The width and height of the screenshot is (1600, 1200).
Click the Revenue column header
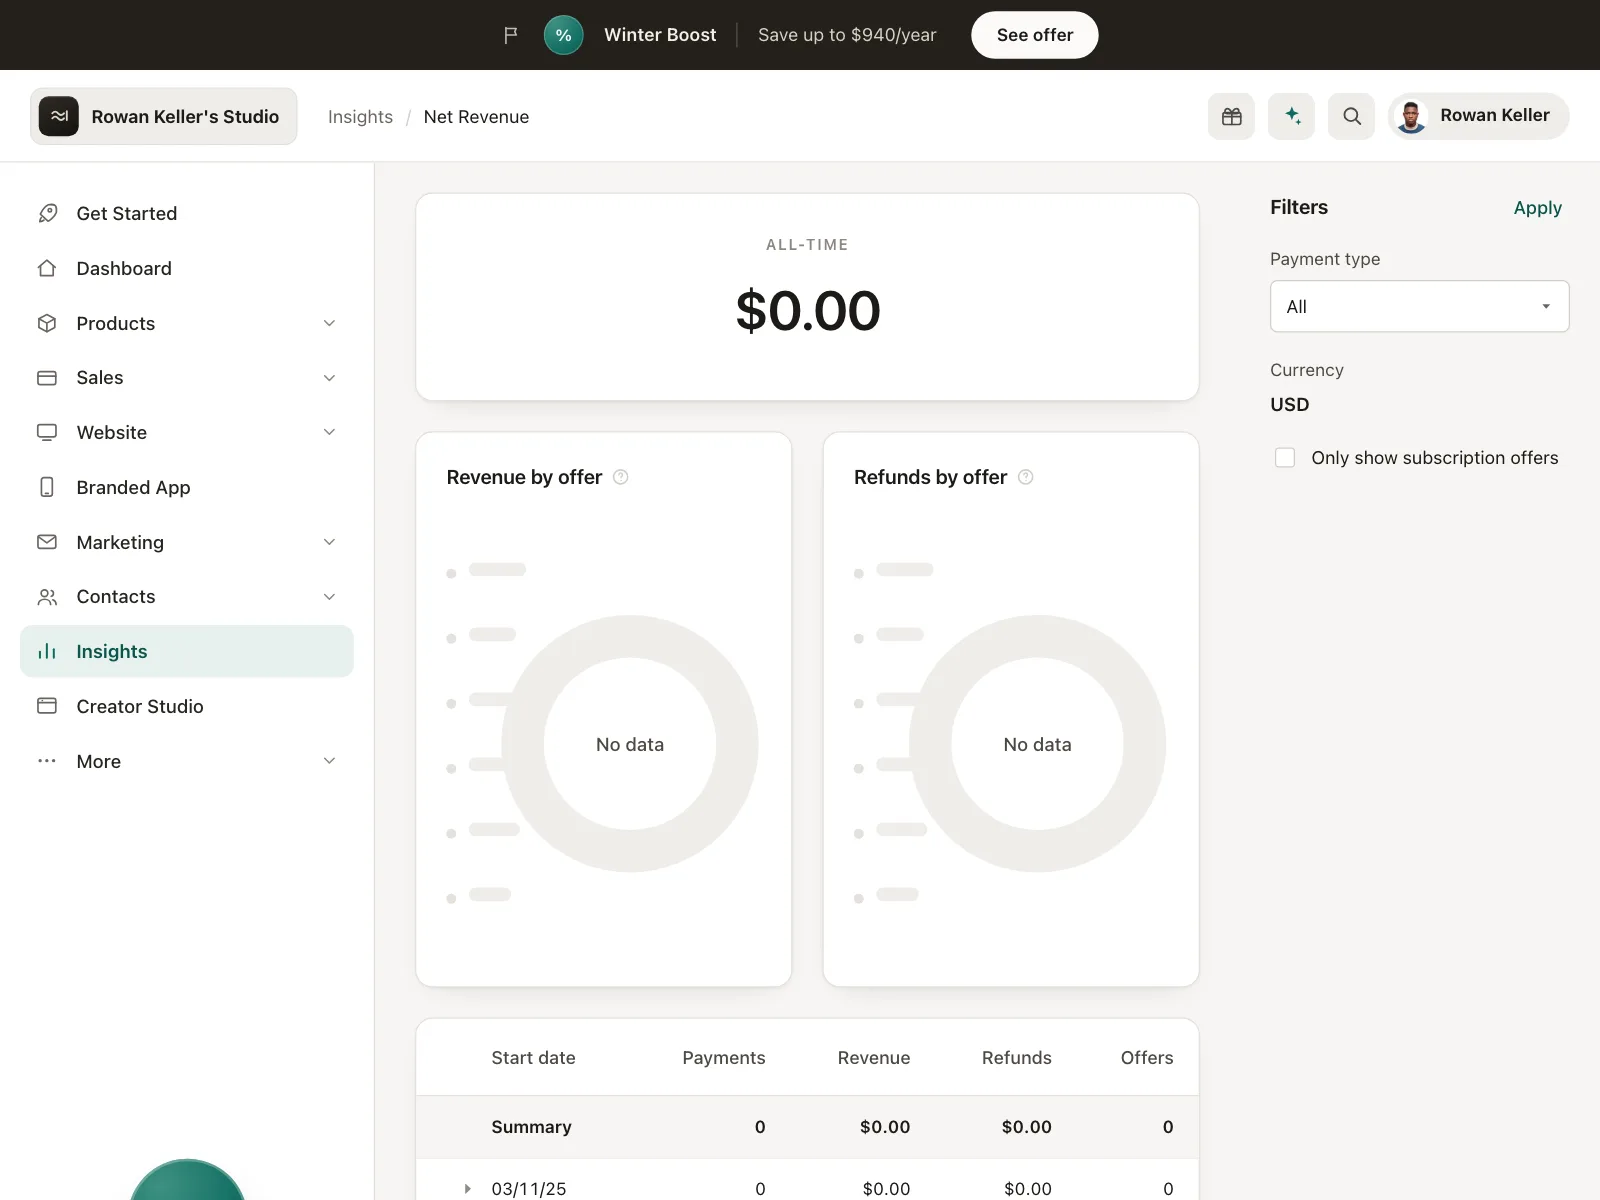pos(874,1058)
